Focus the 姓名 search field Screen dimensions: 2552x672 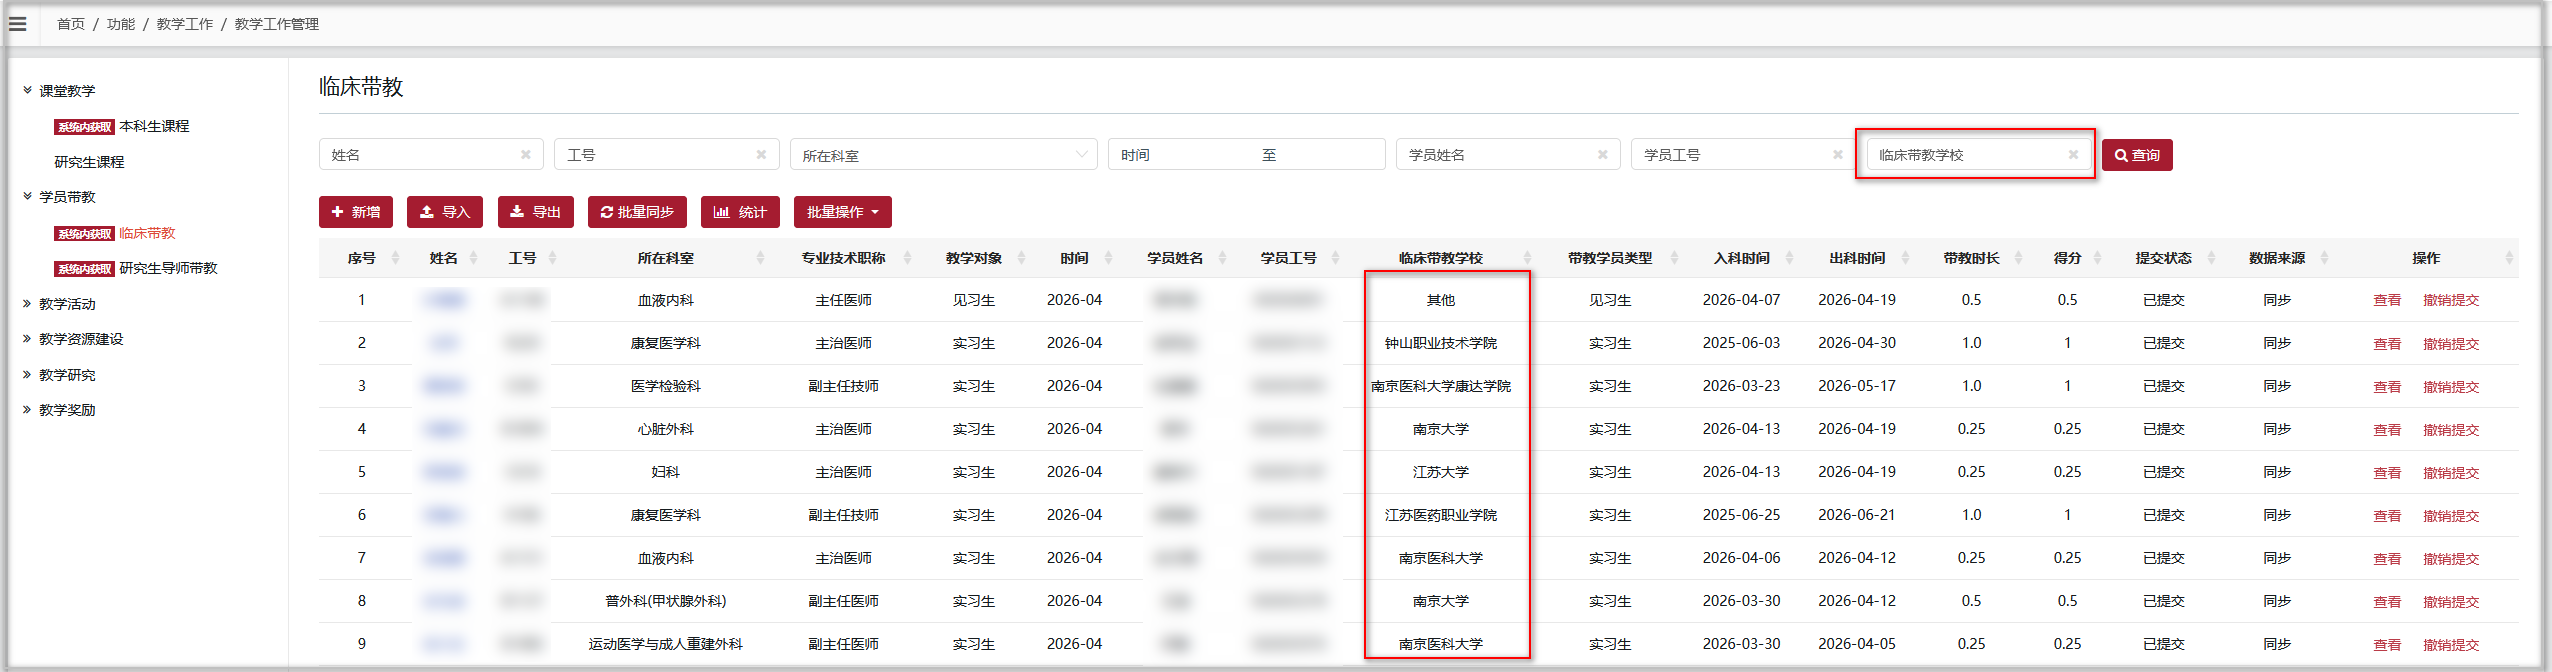click(x=431, y=155)
